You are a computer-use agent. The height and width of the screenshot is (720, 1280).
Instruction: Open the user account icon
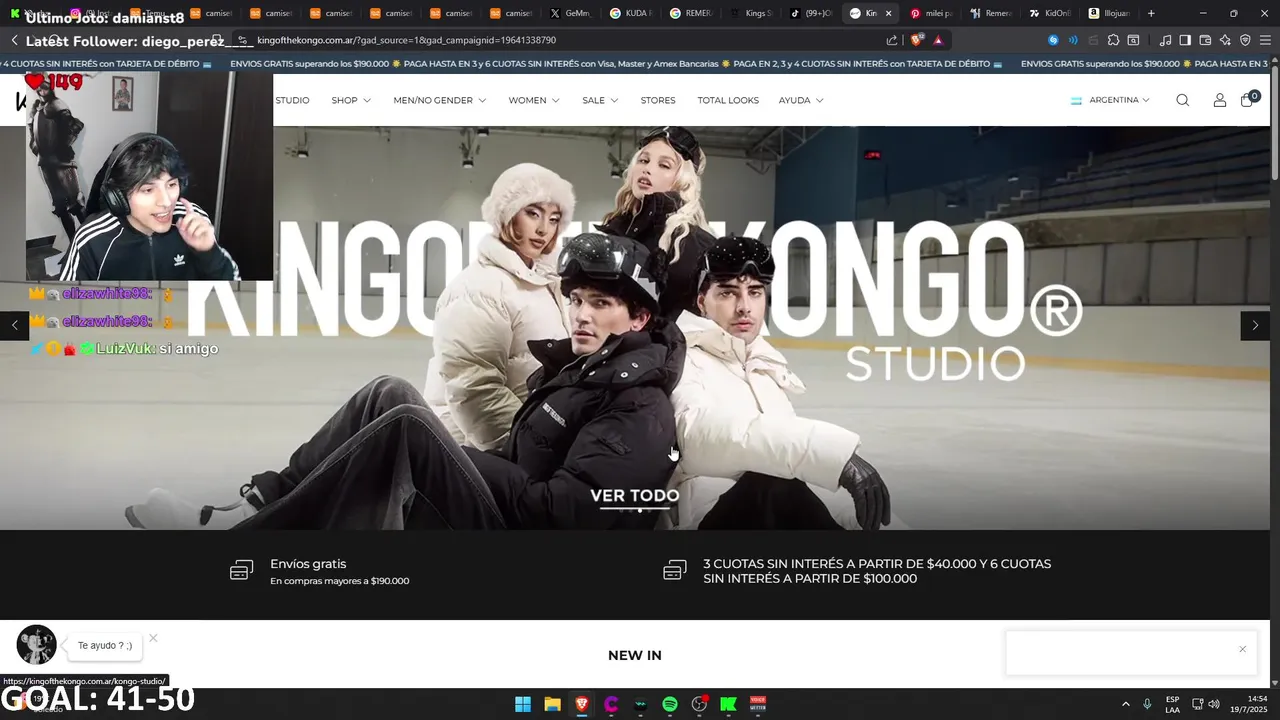pyautogui.click(x=1220, y=100)
